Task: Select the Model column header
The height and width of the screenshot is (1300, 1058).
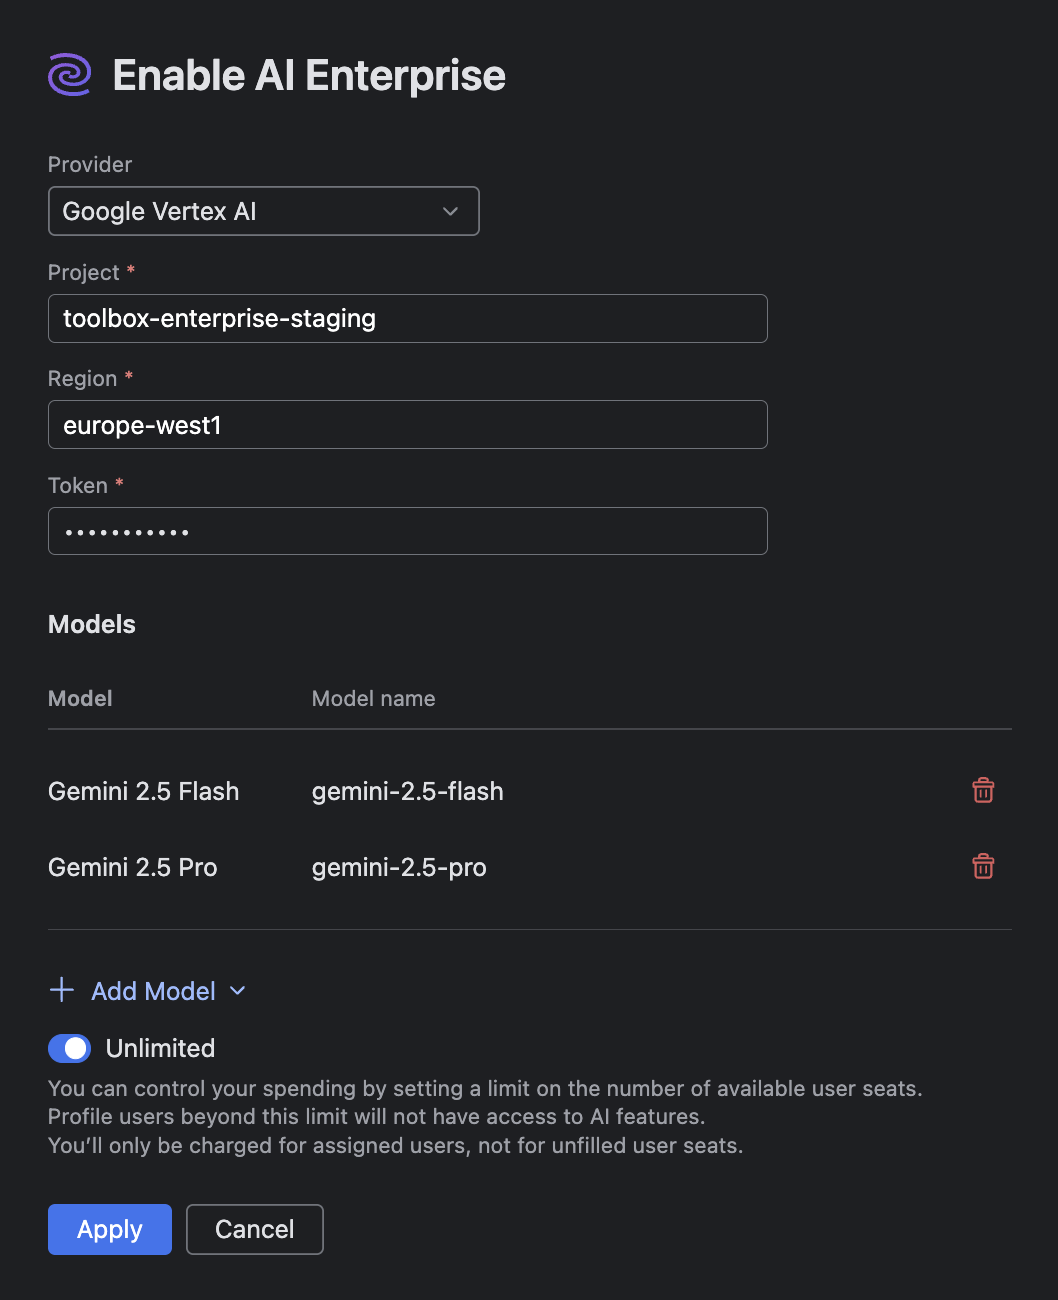Action: point(80,698)
